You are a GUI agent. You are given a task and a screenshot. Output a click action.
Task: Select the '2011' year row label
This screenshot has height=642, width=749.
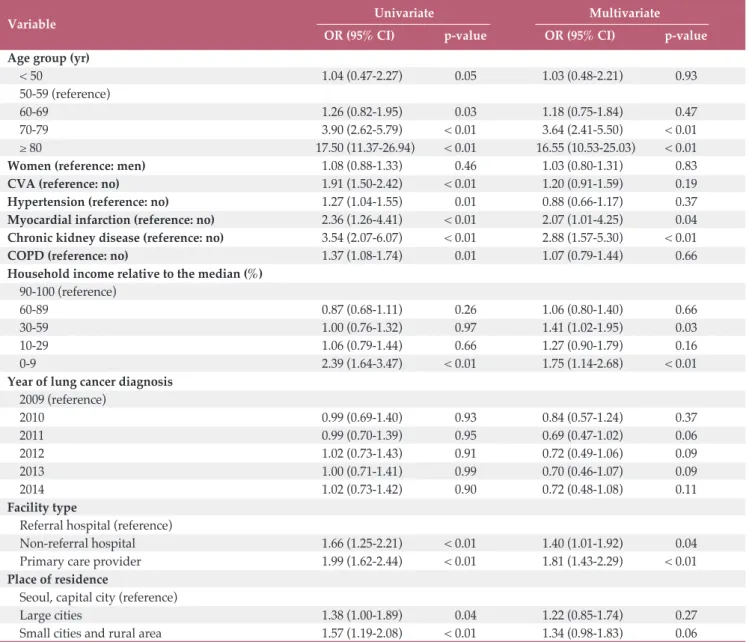(32, 436)
